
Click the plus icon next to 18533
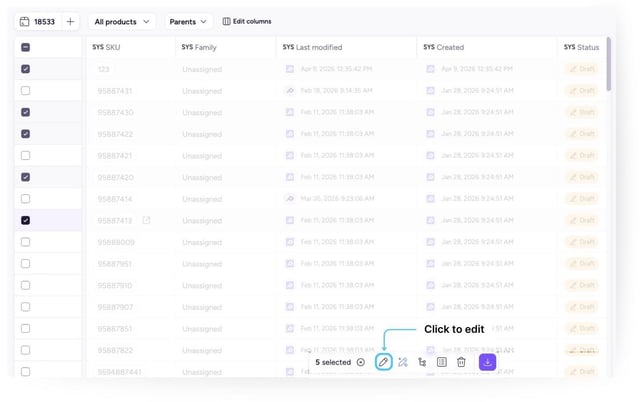pyautogui.click(x=70, y=21)
